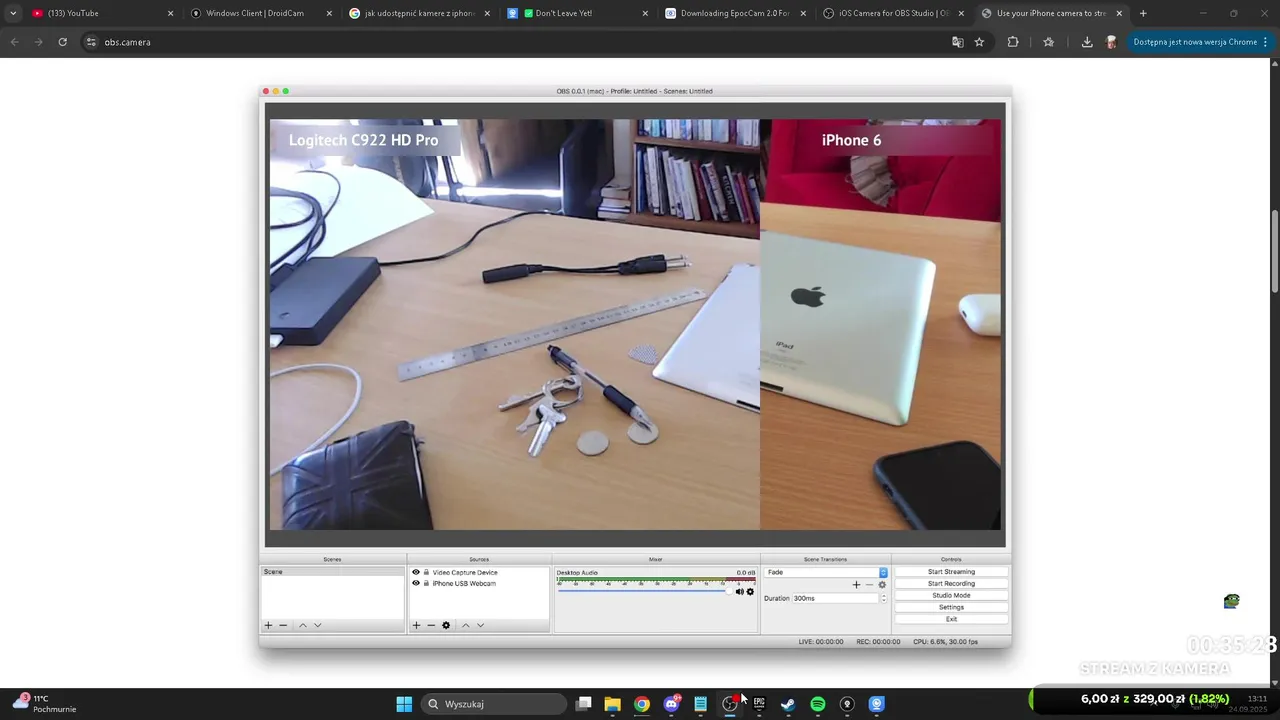Add a new source with Sources plus
This screenshot has height=720, width=1280.
point(416,625)
